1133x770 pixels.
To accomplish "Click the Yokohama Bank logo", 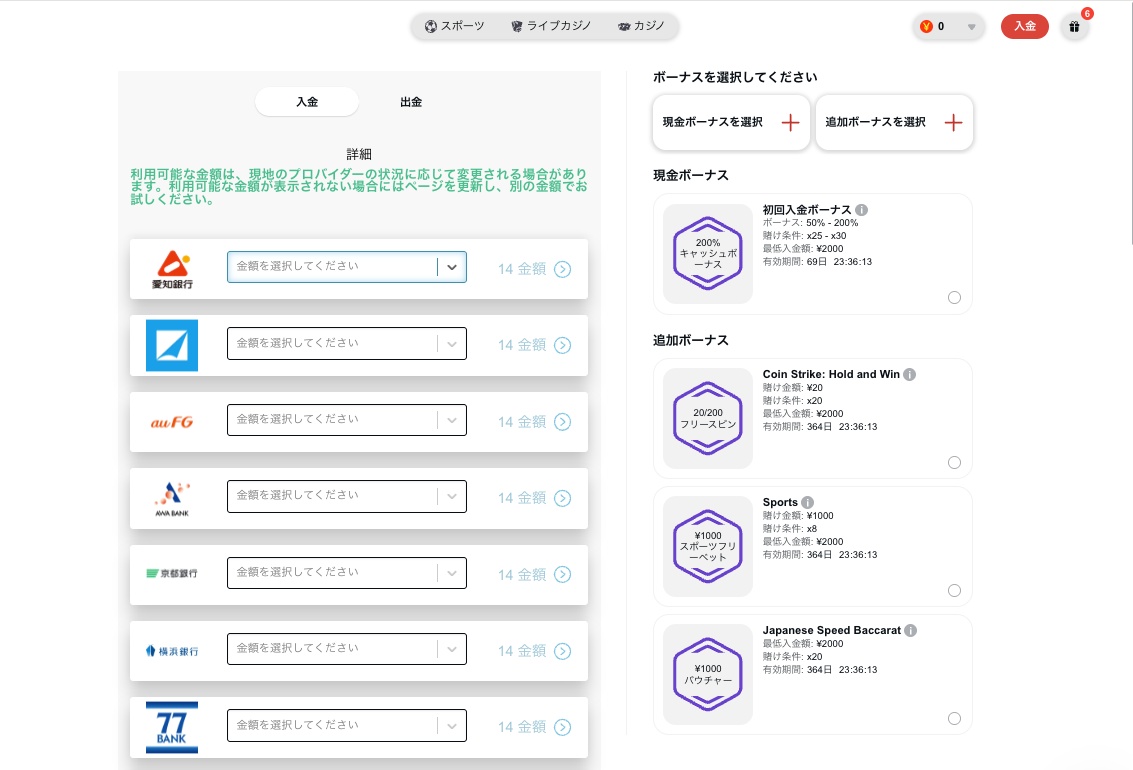I will click(172, 651).
